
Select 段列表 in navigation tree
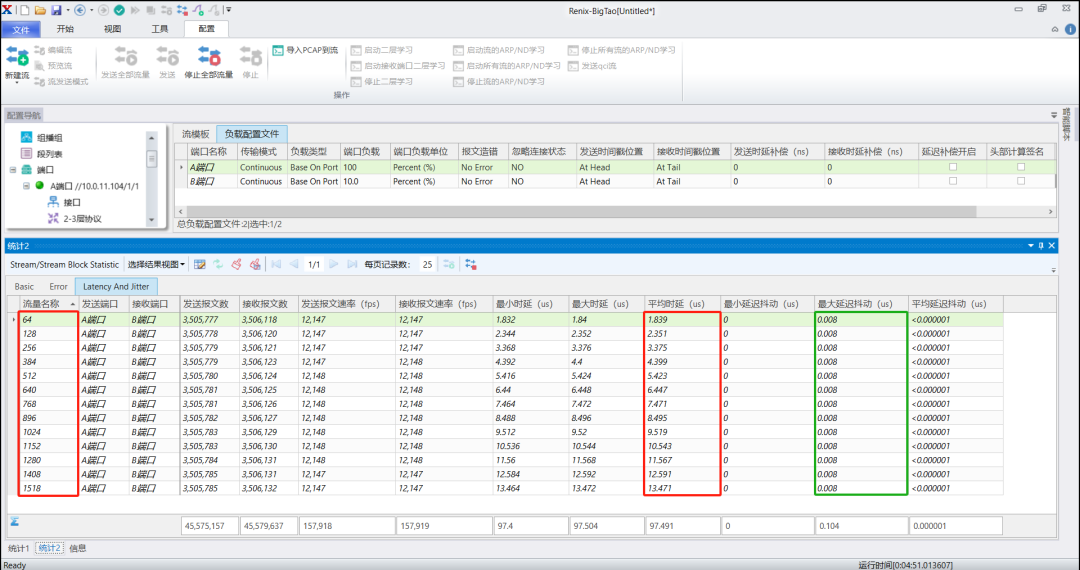[x=41, y=154]
